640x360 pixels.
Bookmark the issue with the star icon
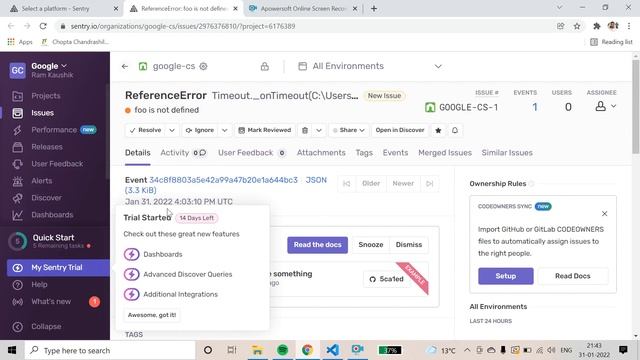pyautogui.click(x=438, y=130)
